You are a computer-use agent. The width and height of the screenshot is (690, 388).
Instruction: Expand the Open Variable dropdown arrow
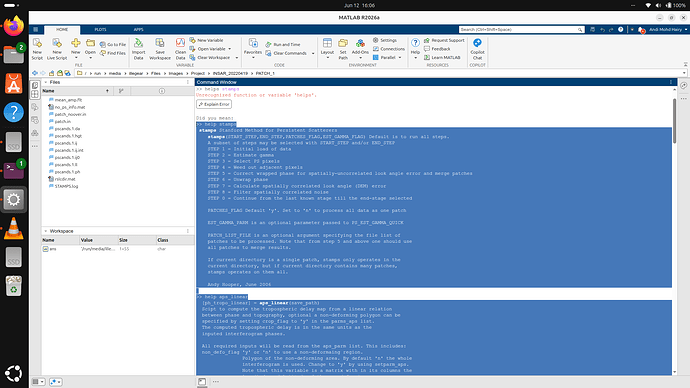pos(229,49)
